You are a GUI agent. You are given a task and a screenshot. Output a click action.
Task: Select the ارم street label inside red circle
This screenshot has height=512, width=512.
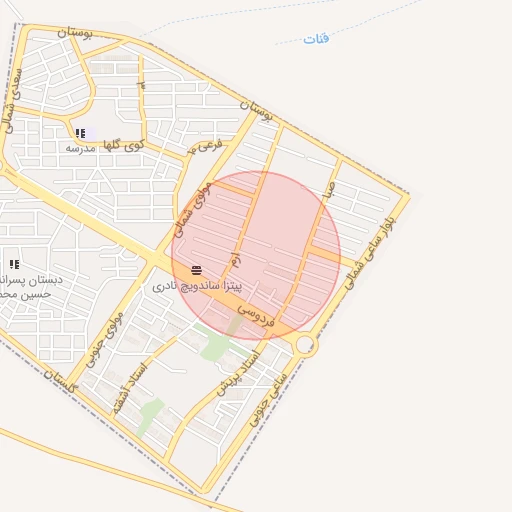pyautogui.click(x=236, y=260)
